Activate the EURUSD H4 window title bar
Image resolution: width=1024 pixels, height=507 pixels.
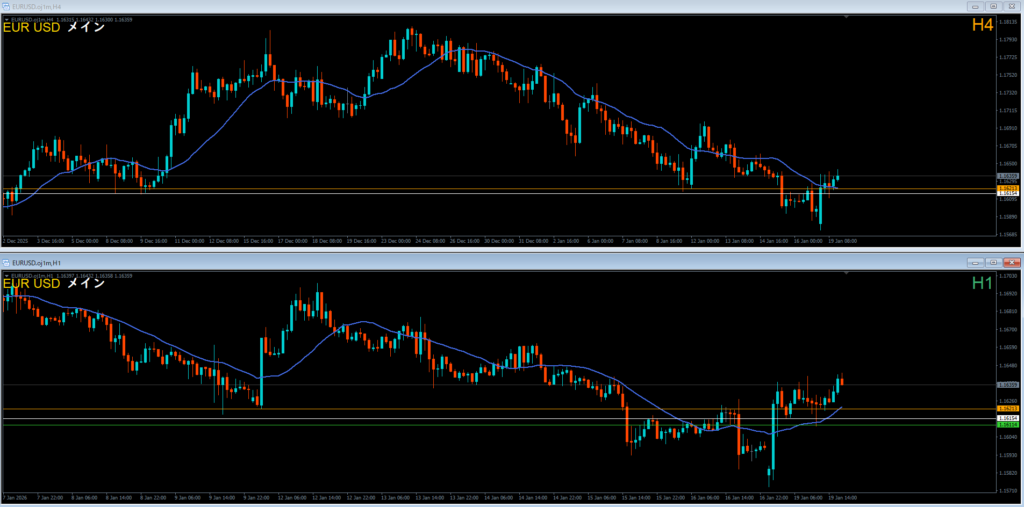500,5
